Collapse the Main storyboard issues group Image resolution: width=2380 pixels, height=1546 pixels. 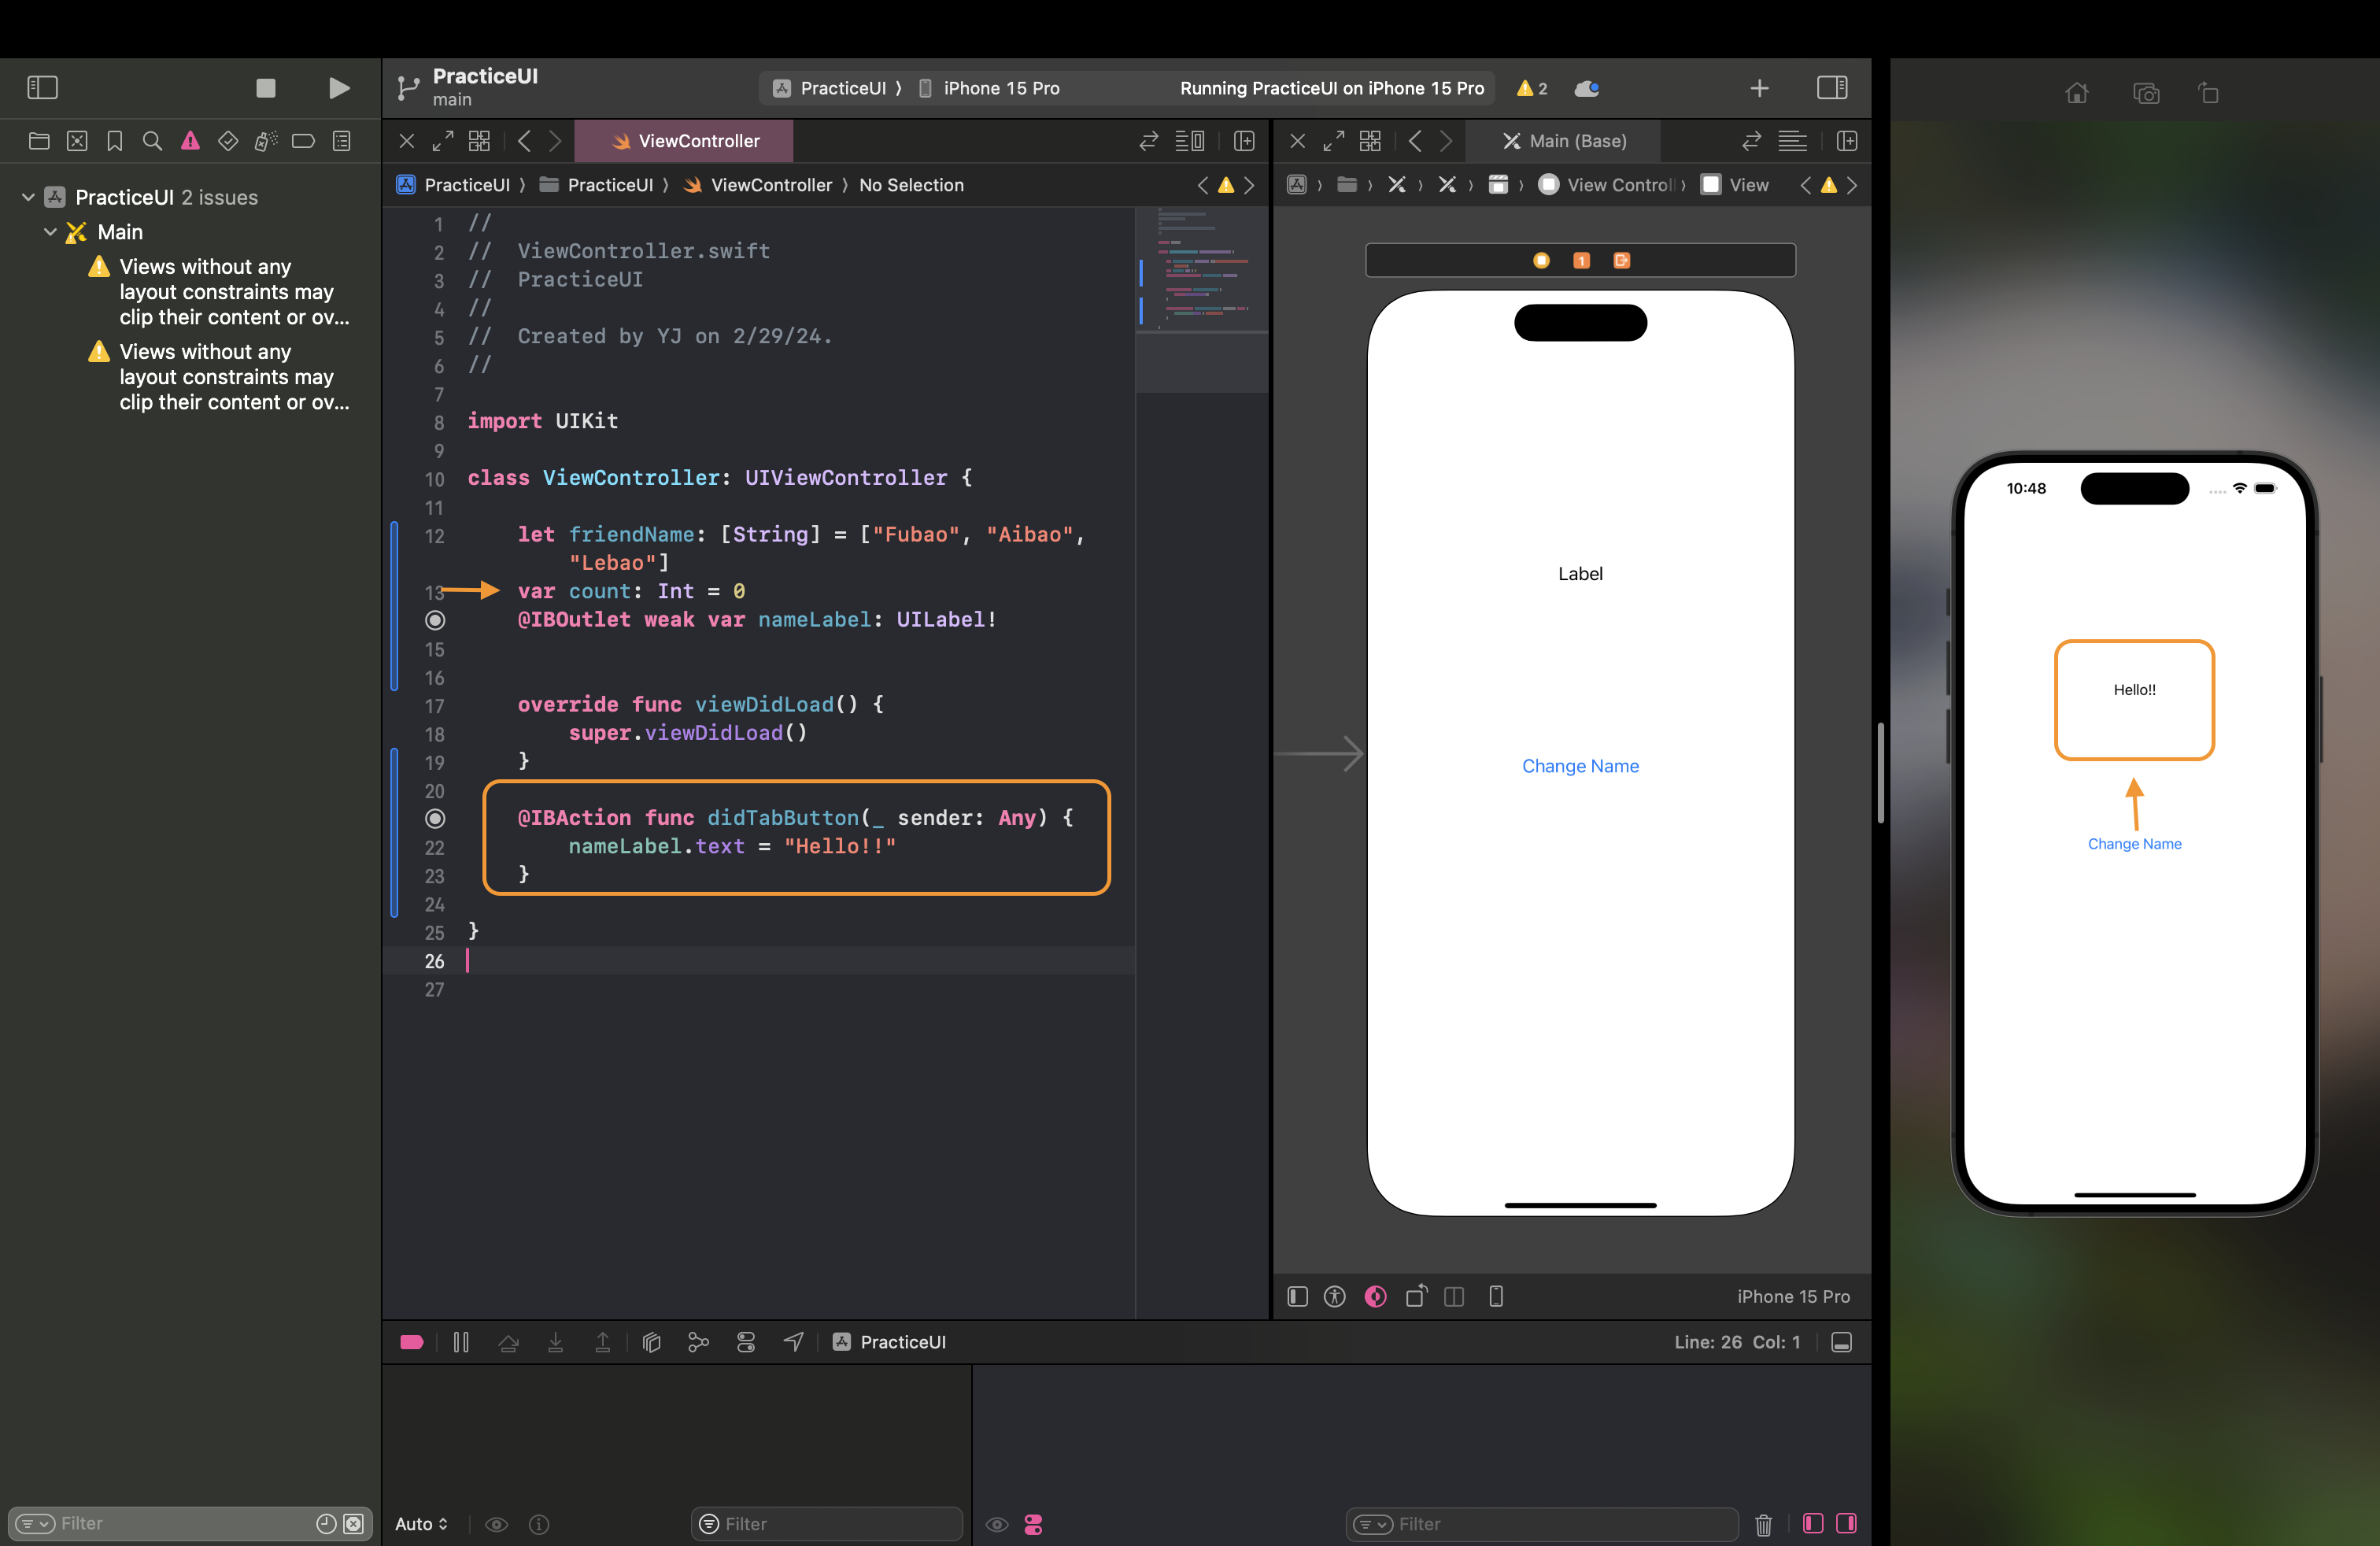coord(51,232)
